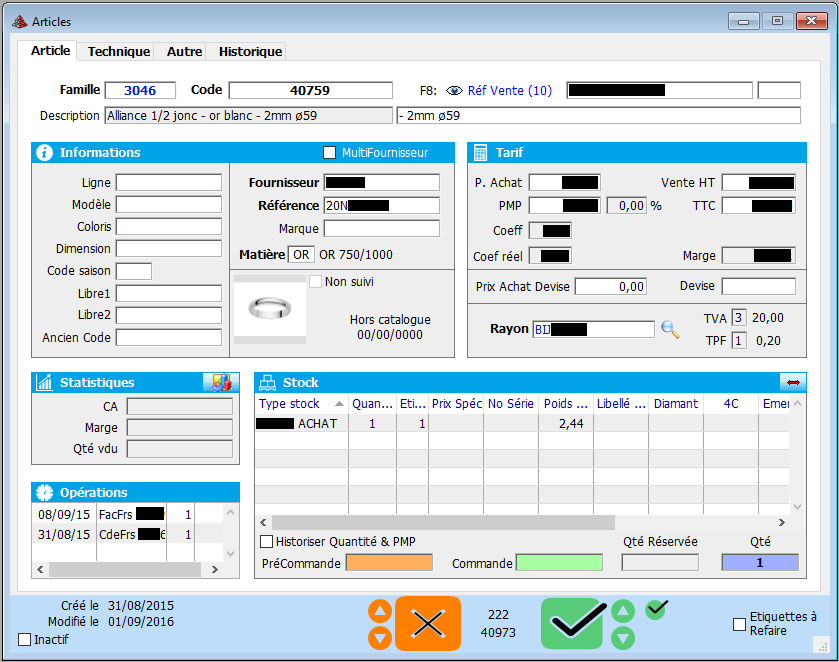Image resolution: width=839 pixels, height=662 pixels.
Task: Click the 4C column header in Stock
Action: coord(731,404)
